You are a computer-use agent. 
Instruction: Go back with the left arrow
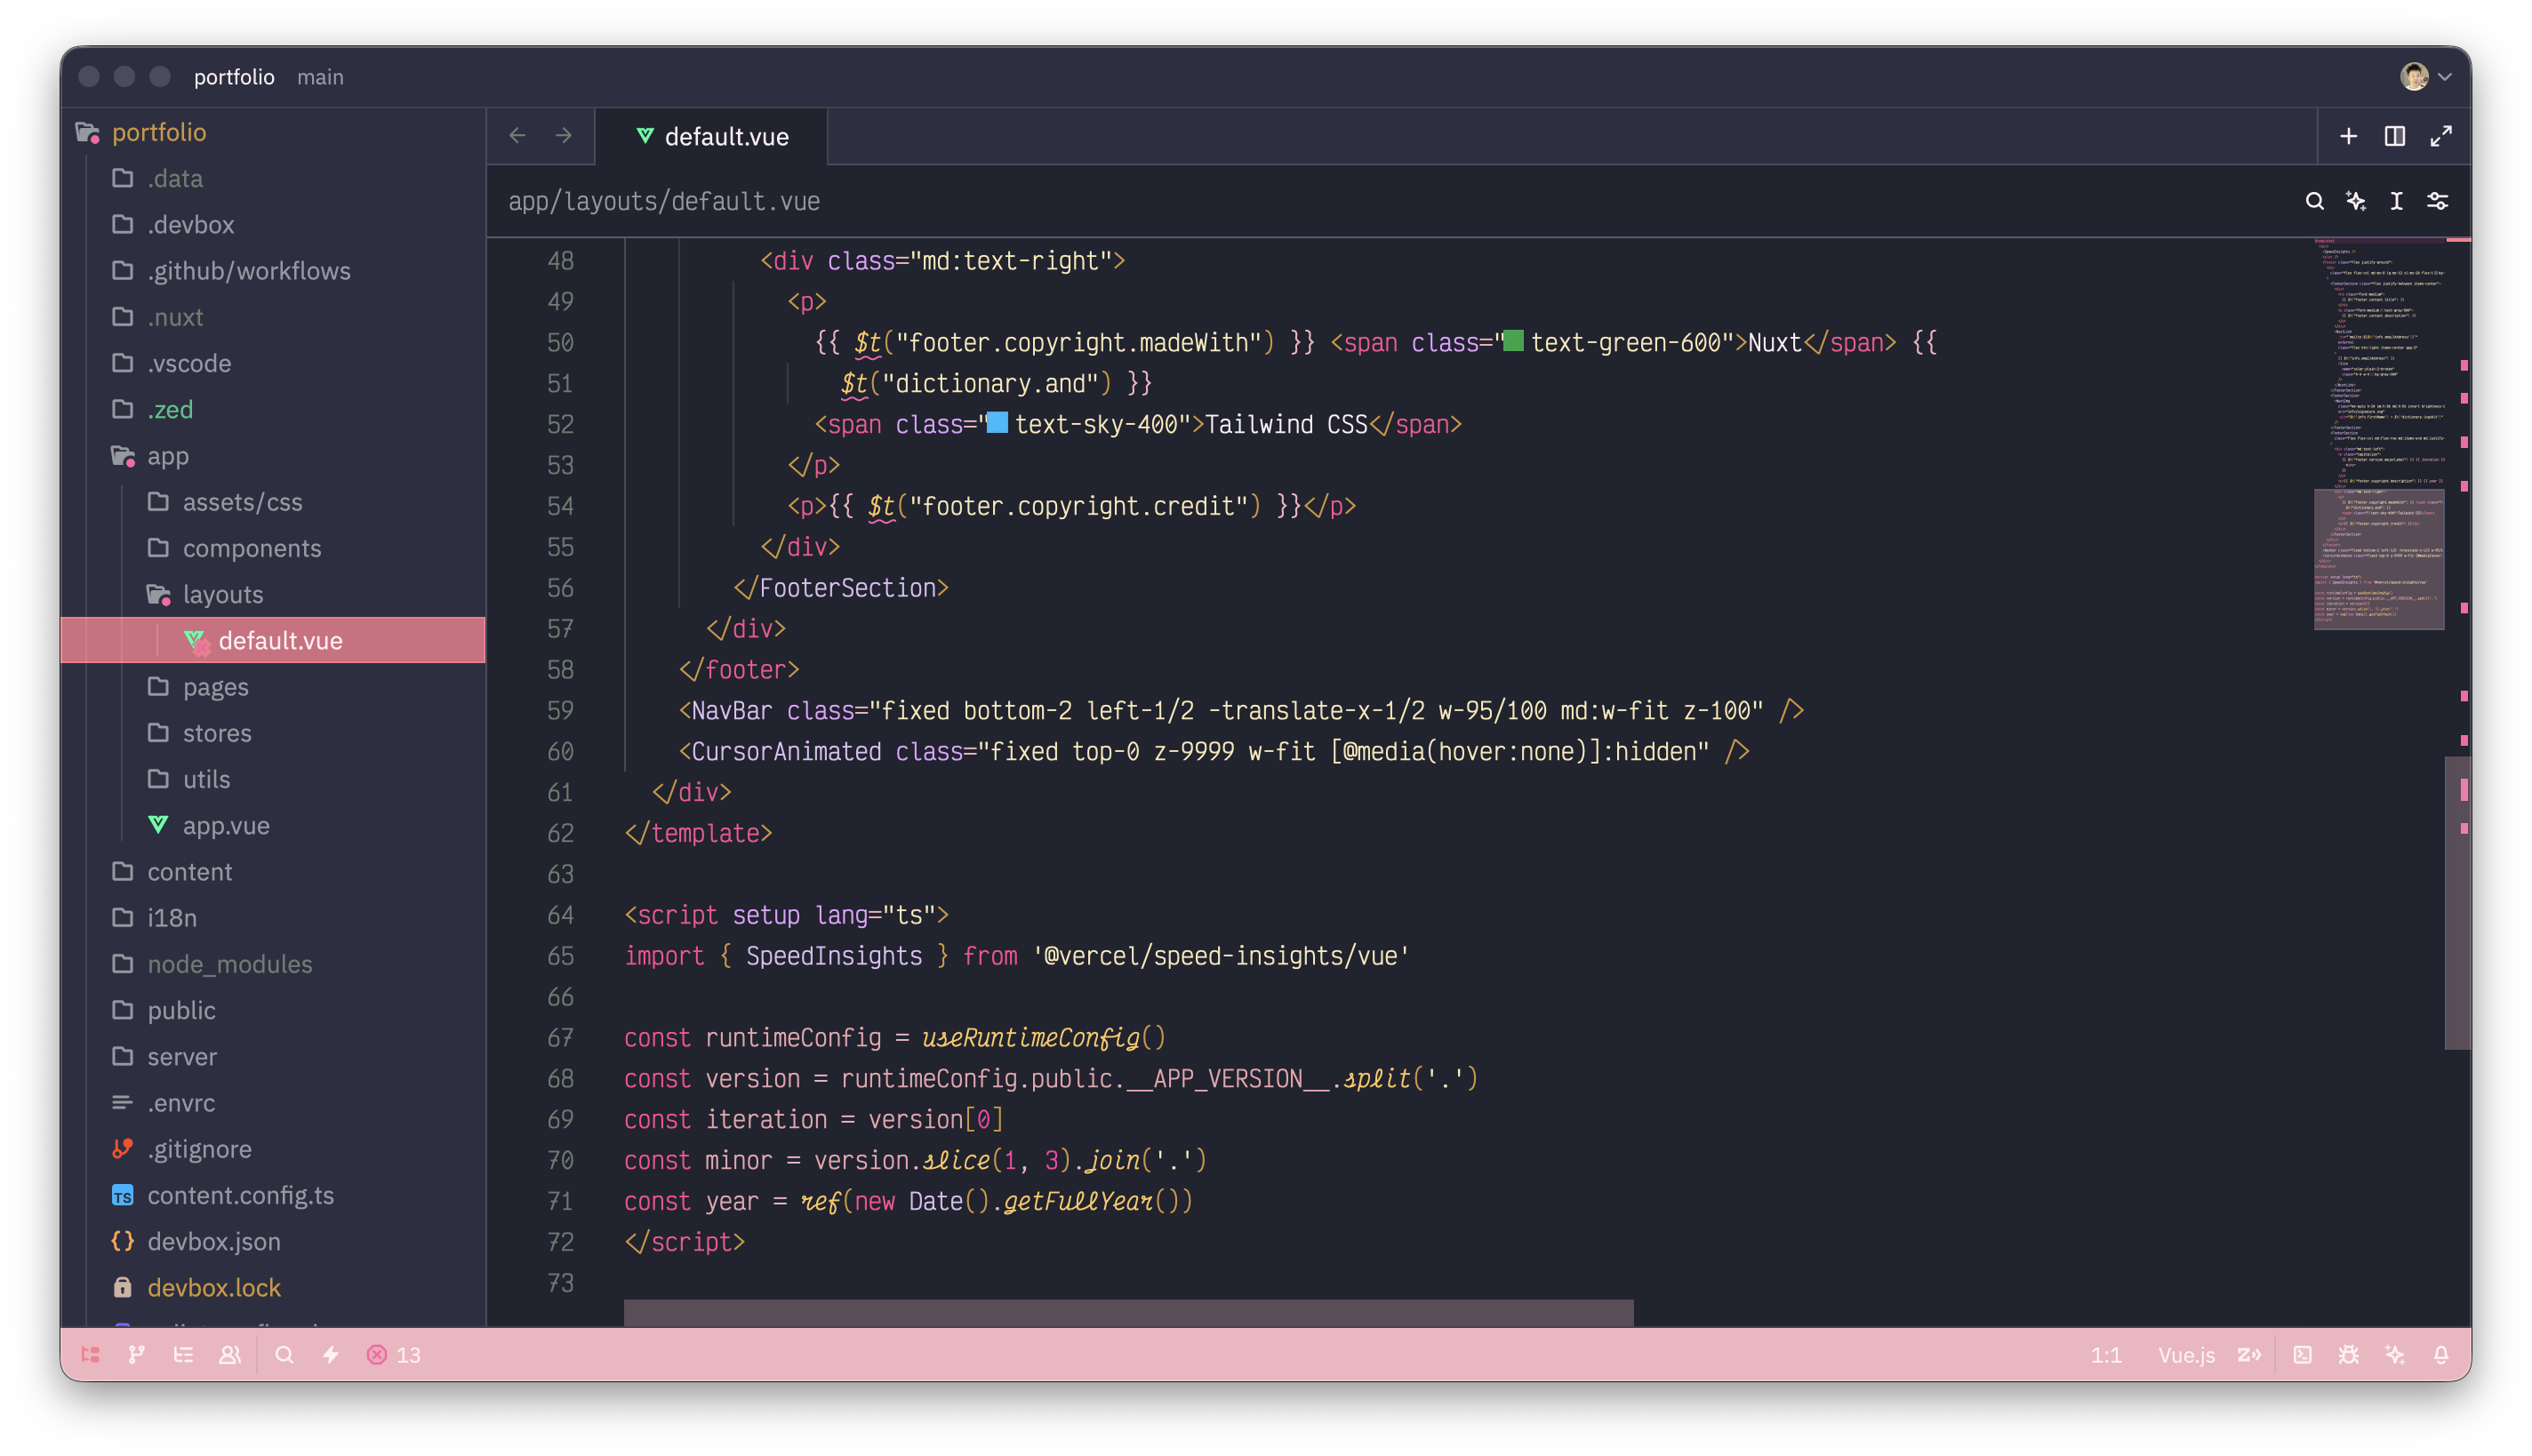[517, 136]
